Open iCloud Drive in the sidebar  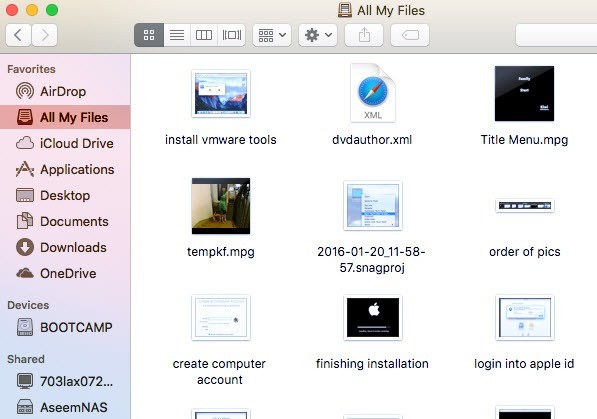pos(65,143)
